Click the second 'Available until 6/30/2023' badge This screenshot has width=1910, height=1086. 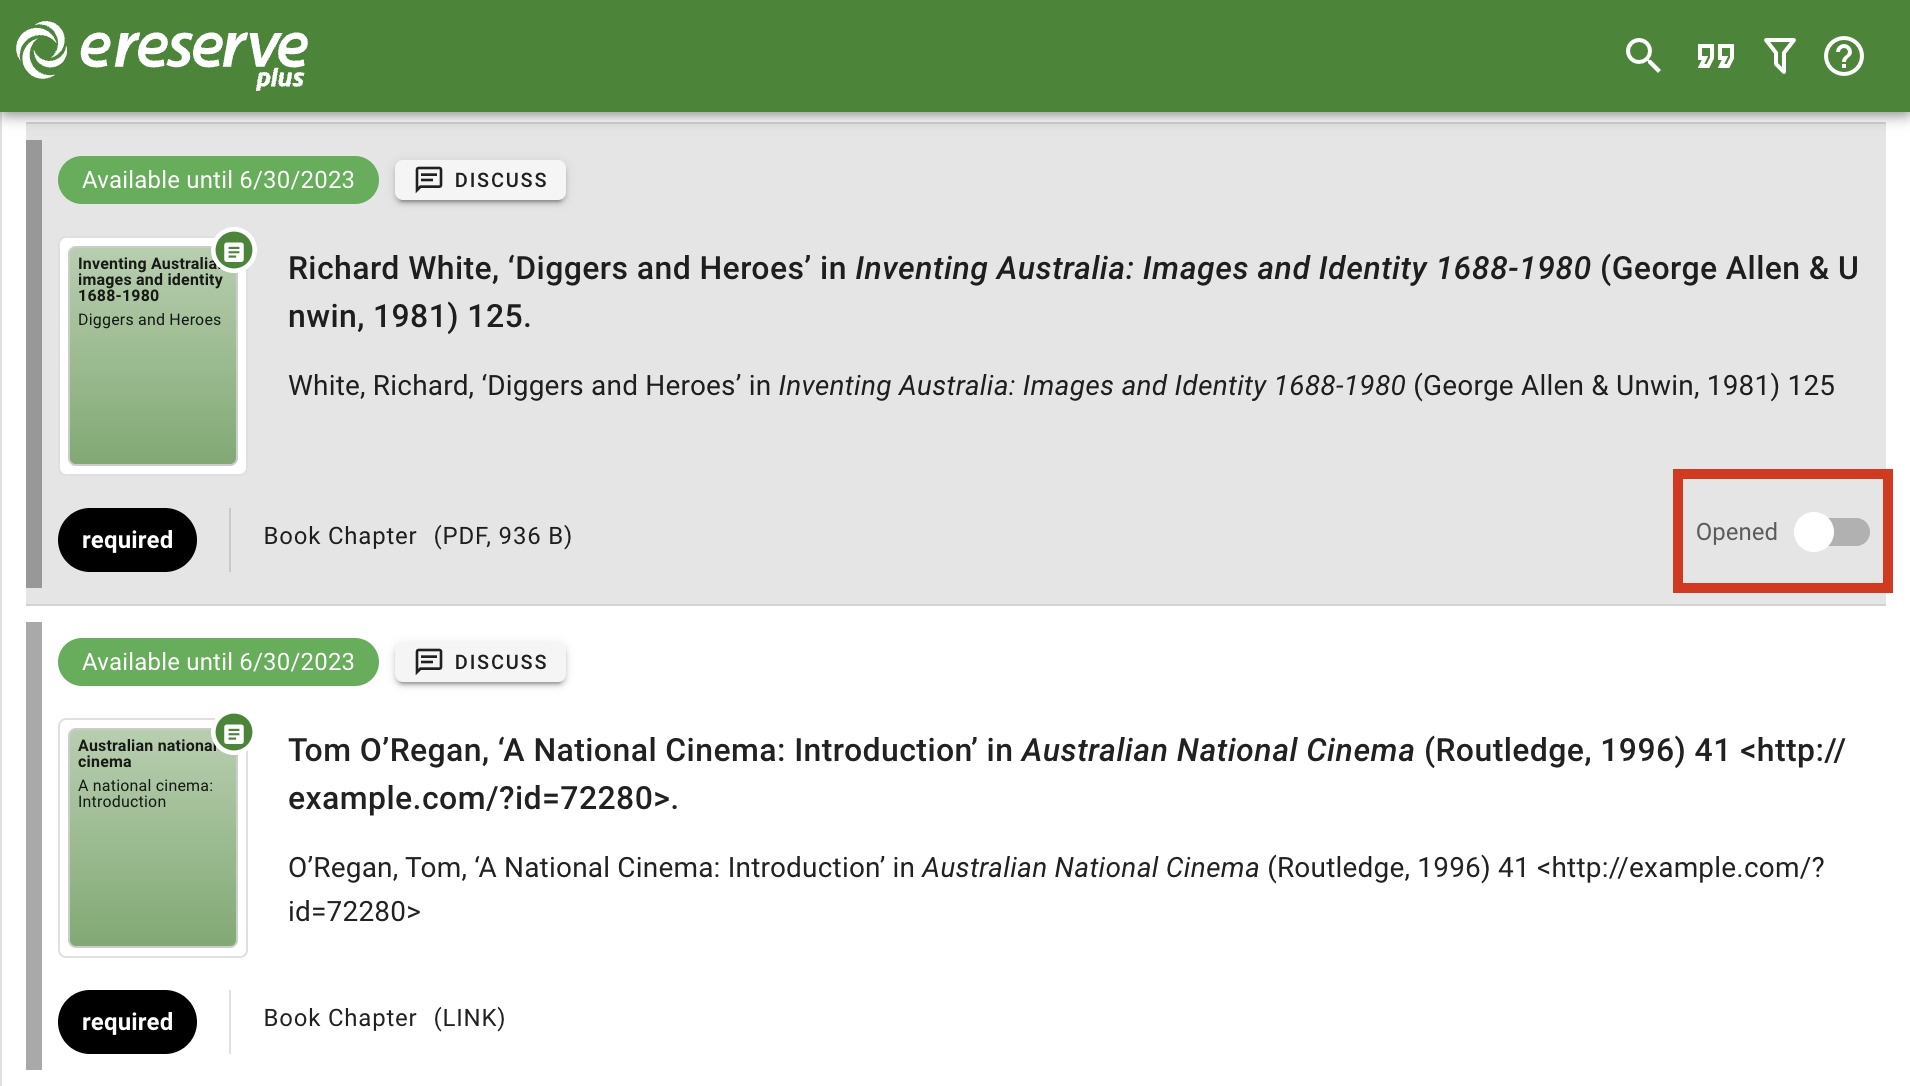coord(218,662)
